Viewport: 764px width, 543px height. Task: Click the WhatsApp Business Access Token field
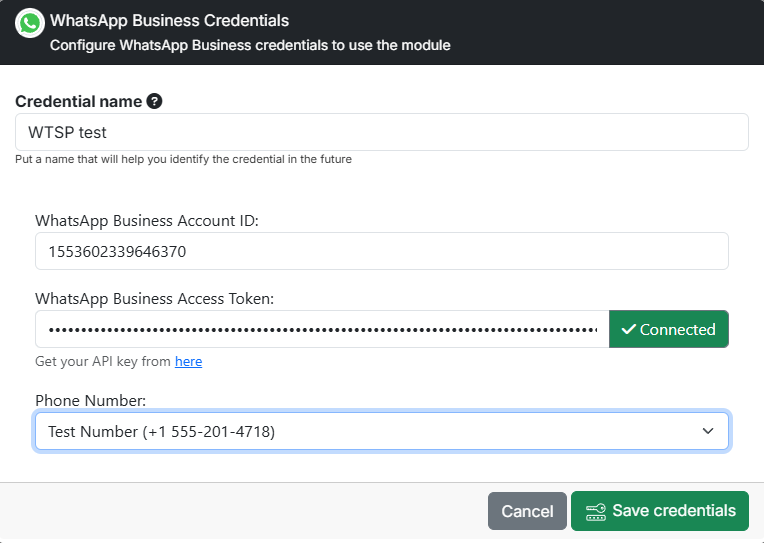tap(322, 329)
